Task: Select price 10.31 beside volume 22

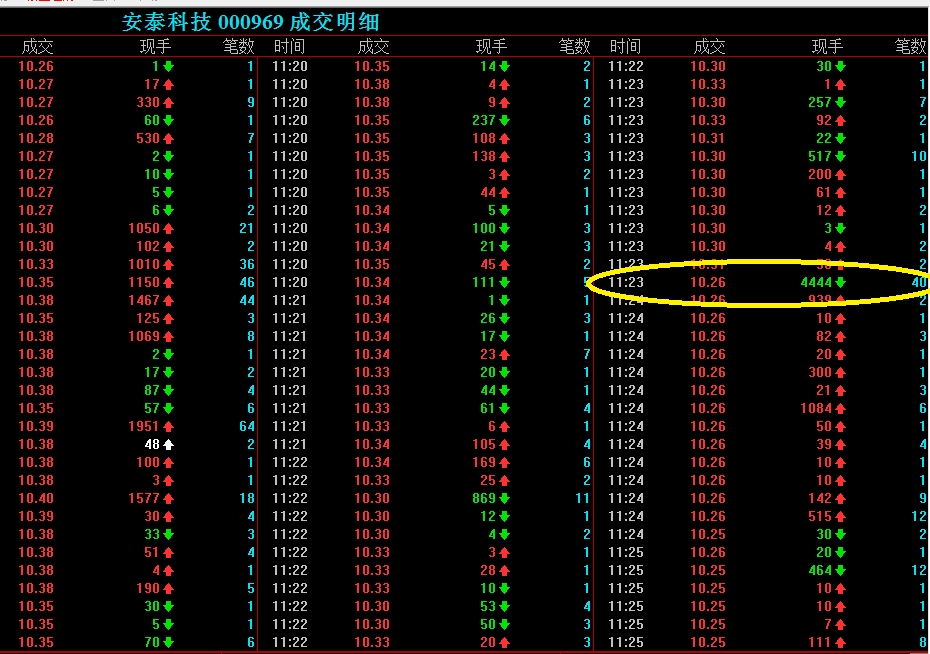Action: click(x=708, y=139)
